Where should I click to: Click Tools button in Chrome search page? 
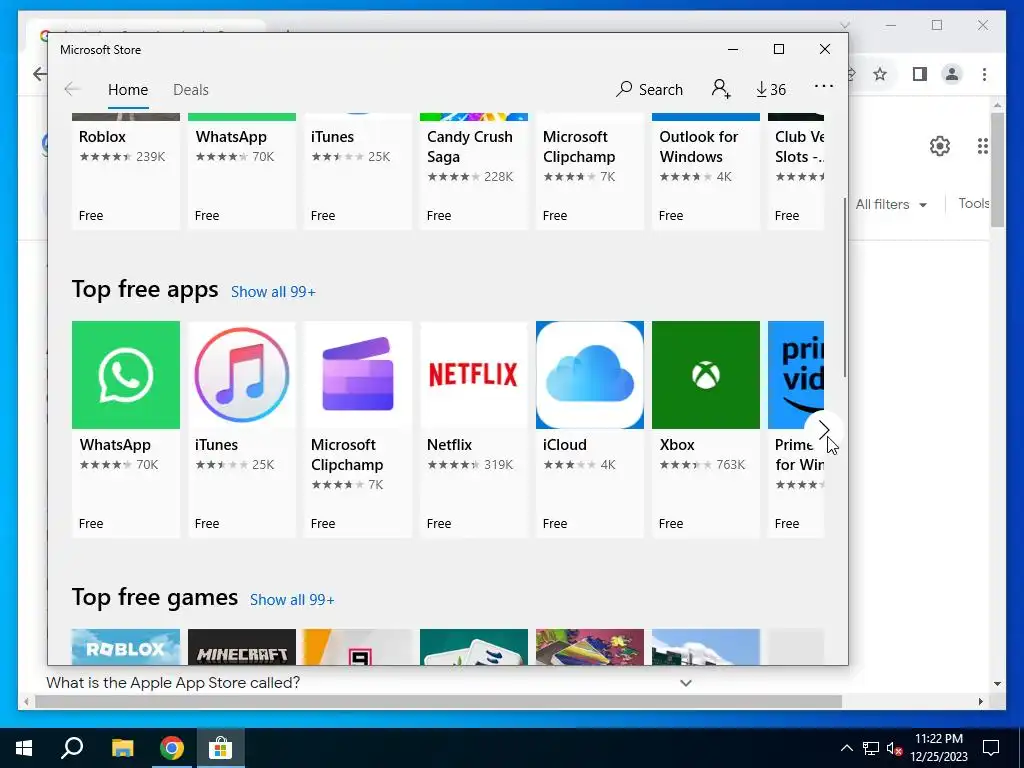pos(974,204)
